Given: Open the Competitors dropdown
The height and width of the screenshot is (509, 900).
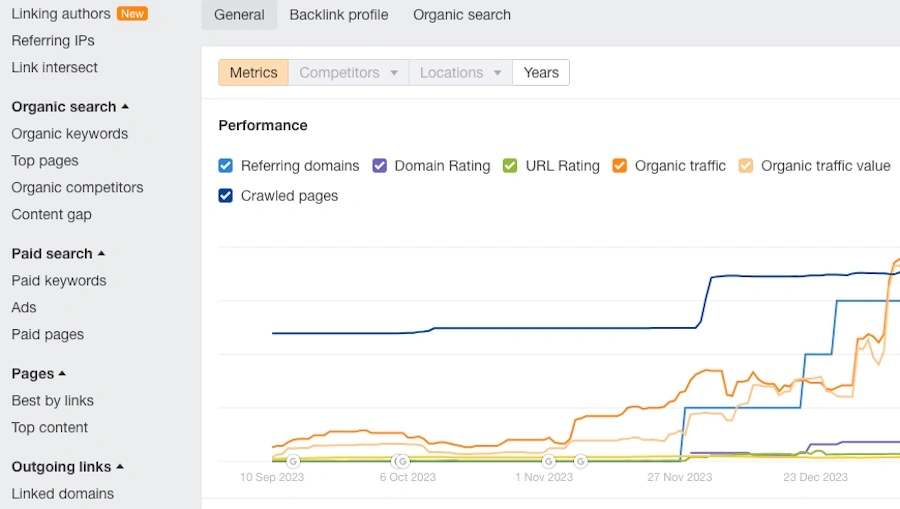Looking at the screenshot, I should click(349, 73).
